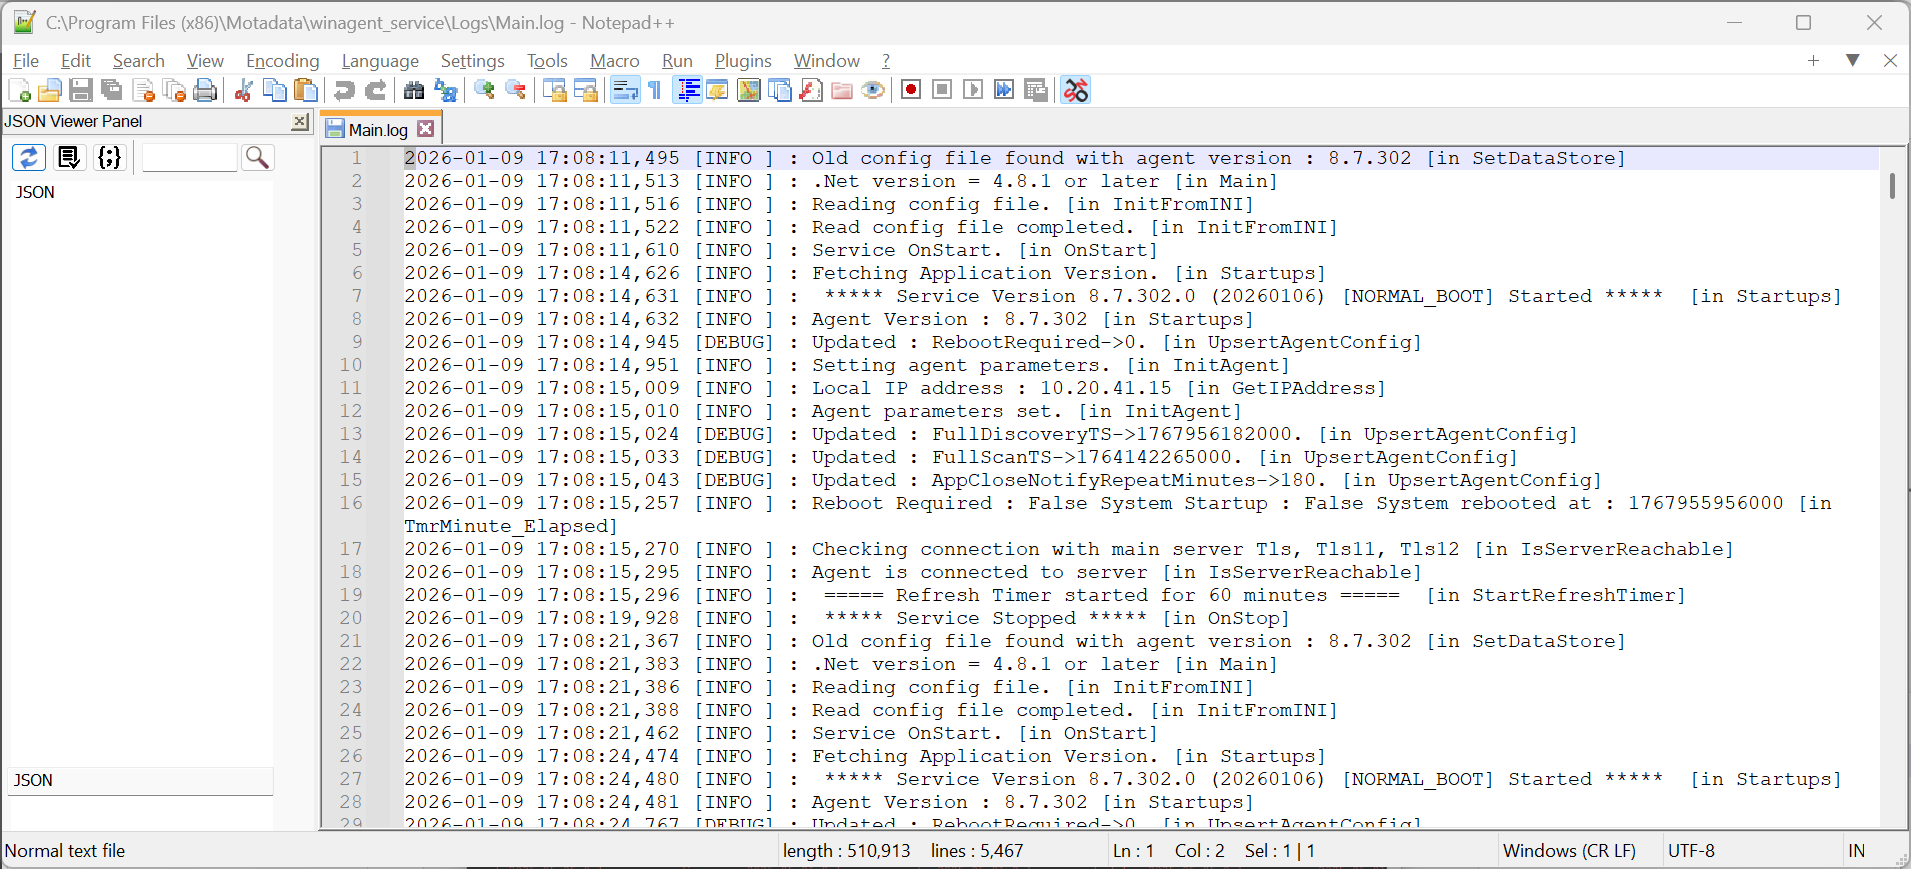Screen dimensions: 1911x869
Task: Click the red plugin icon at toolbar end
Action: (x=1075, y=90)
